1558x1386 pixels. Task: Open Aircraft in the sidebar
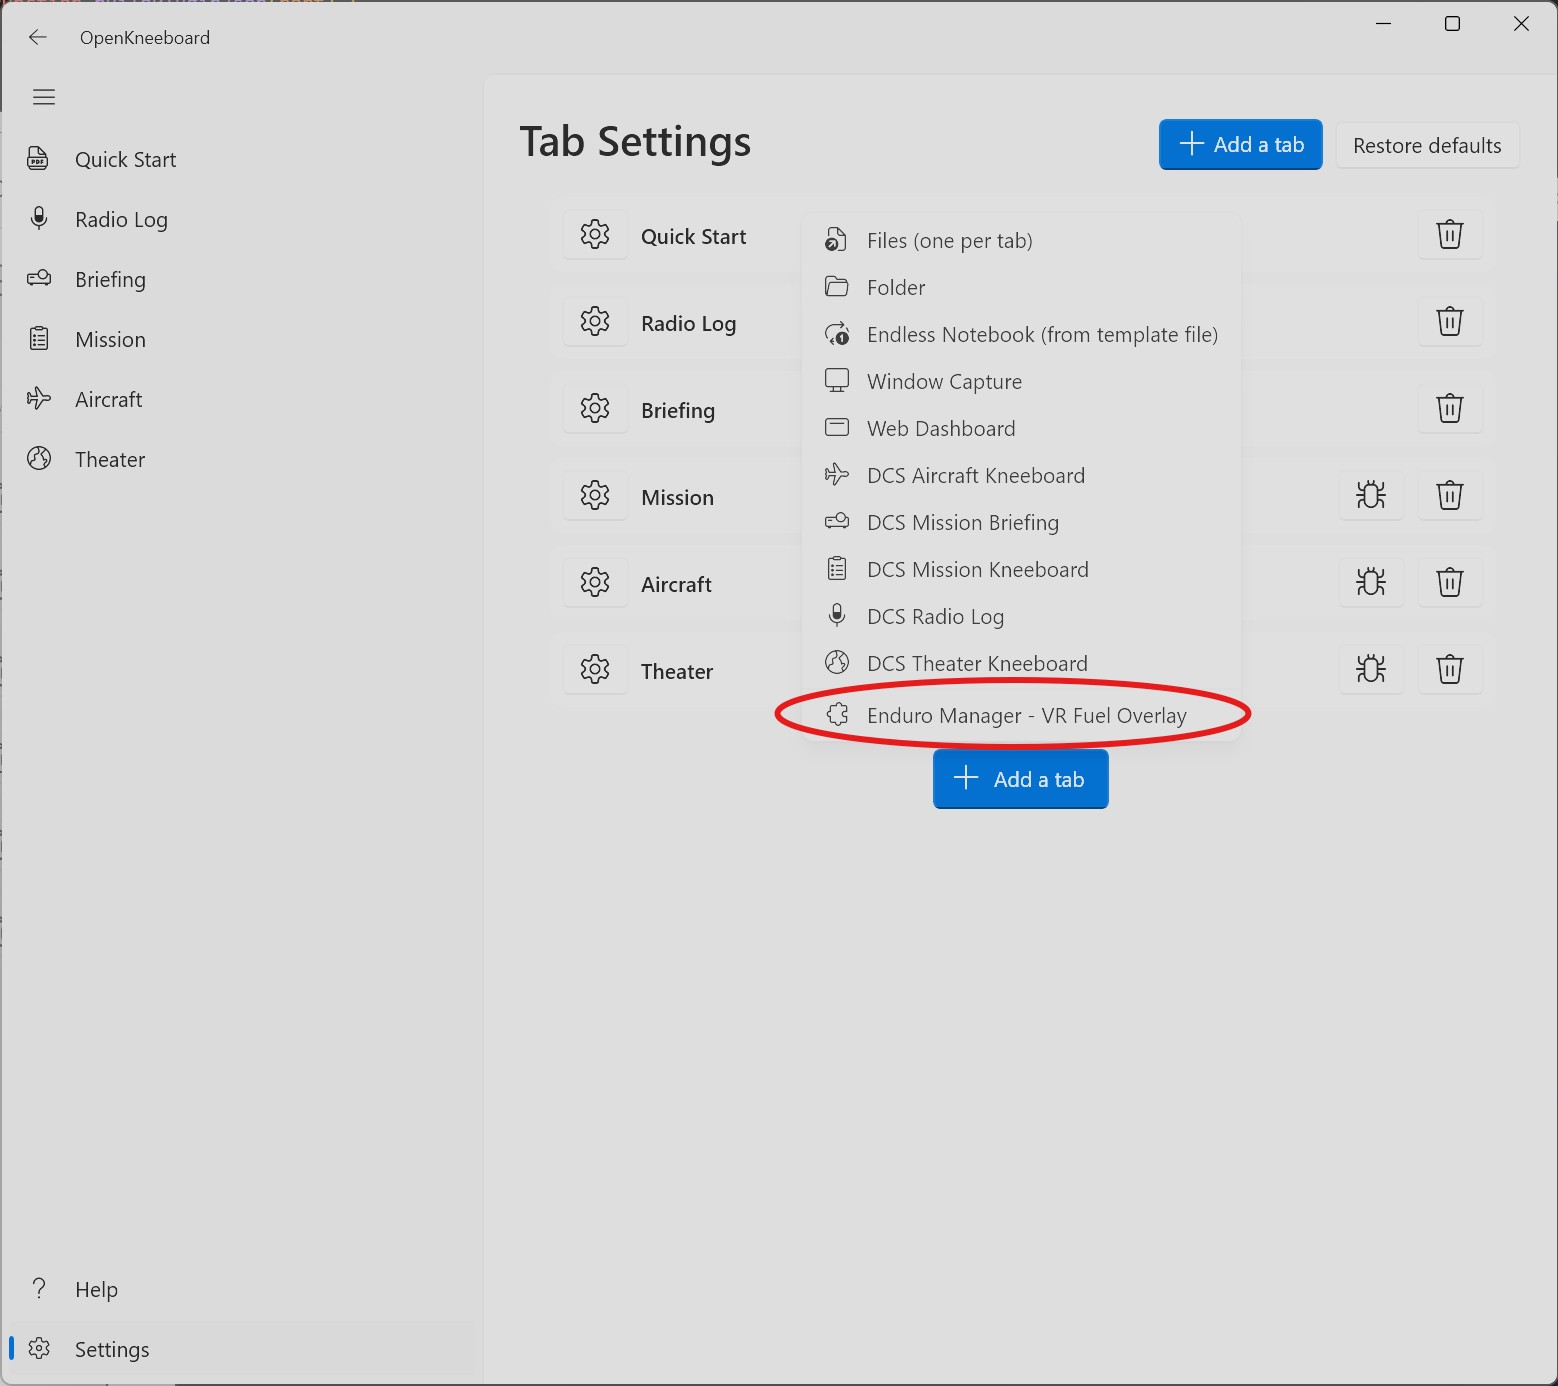pos(240,400)
